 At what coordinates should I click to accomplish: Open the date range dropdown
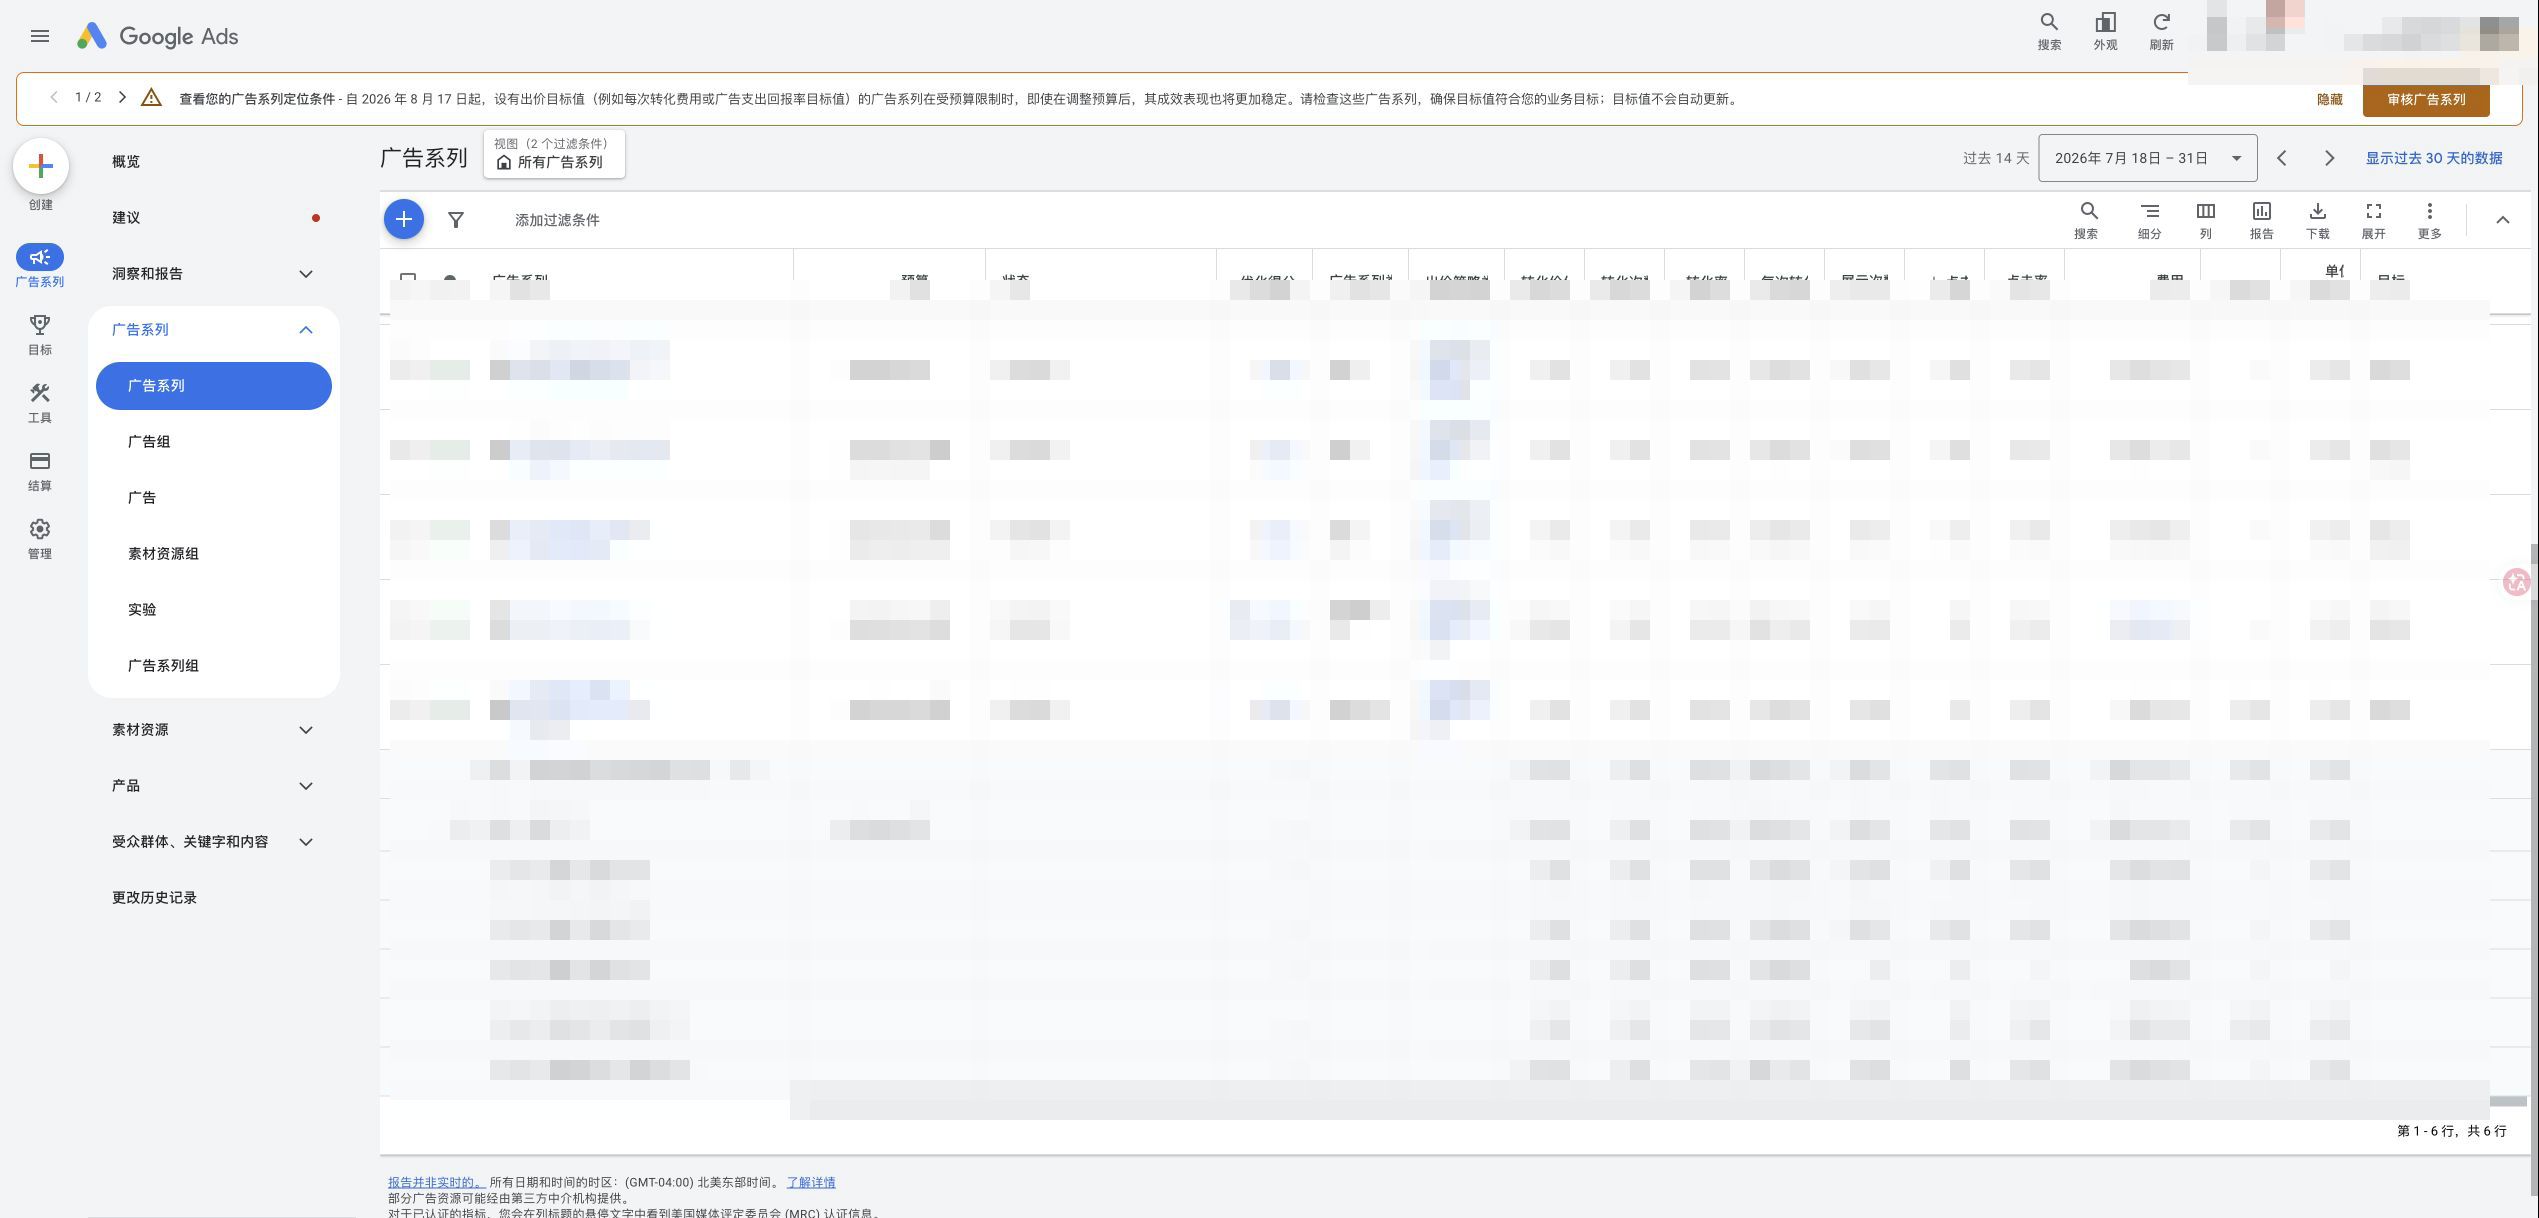(2147, 158)
